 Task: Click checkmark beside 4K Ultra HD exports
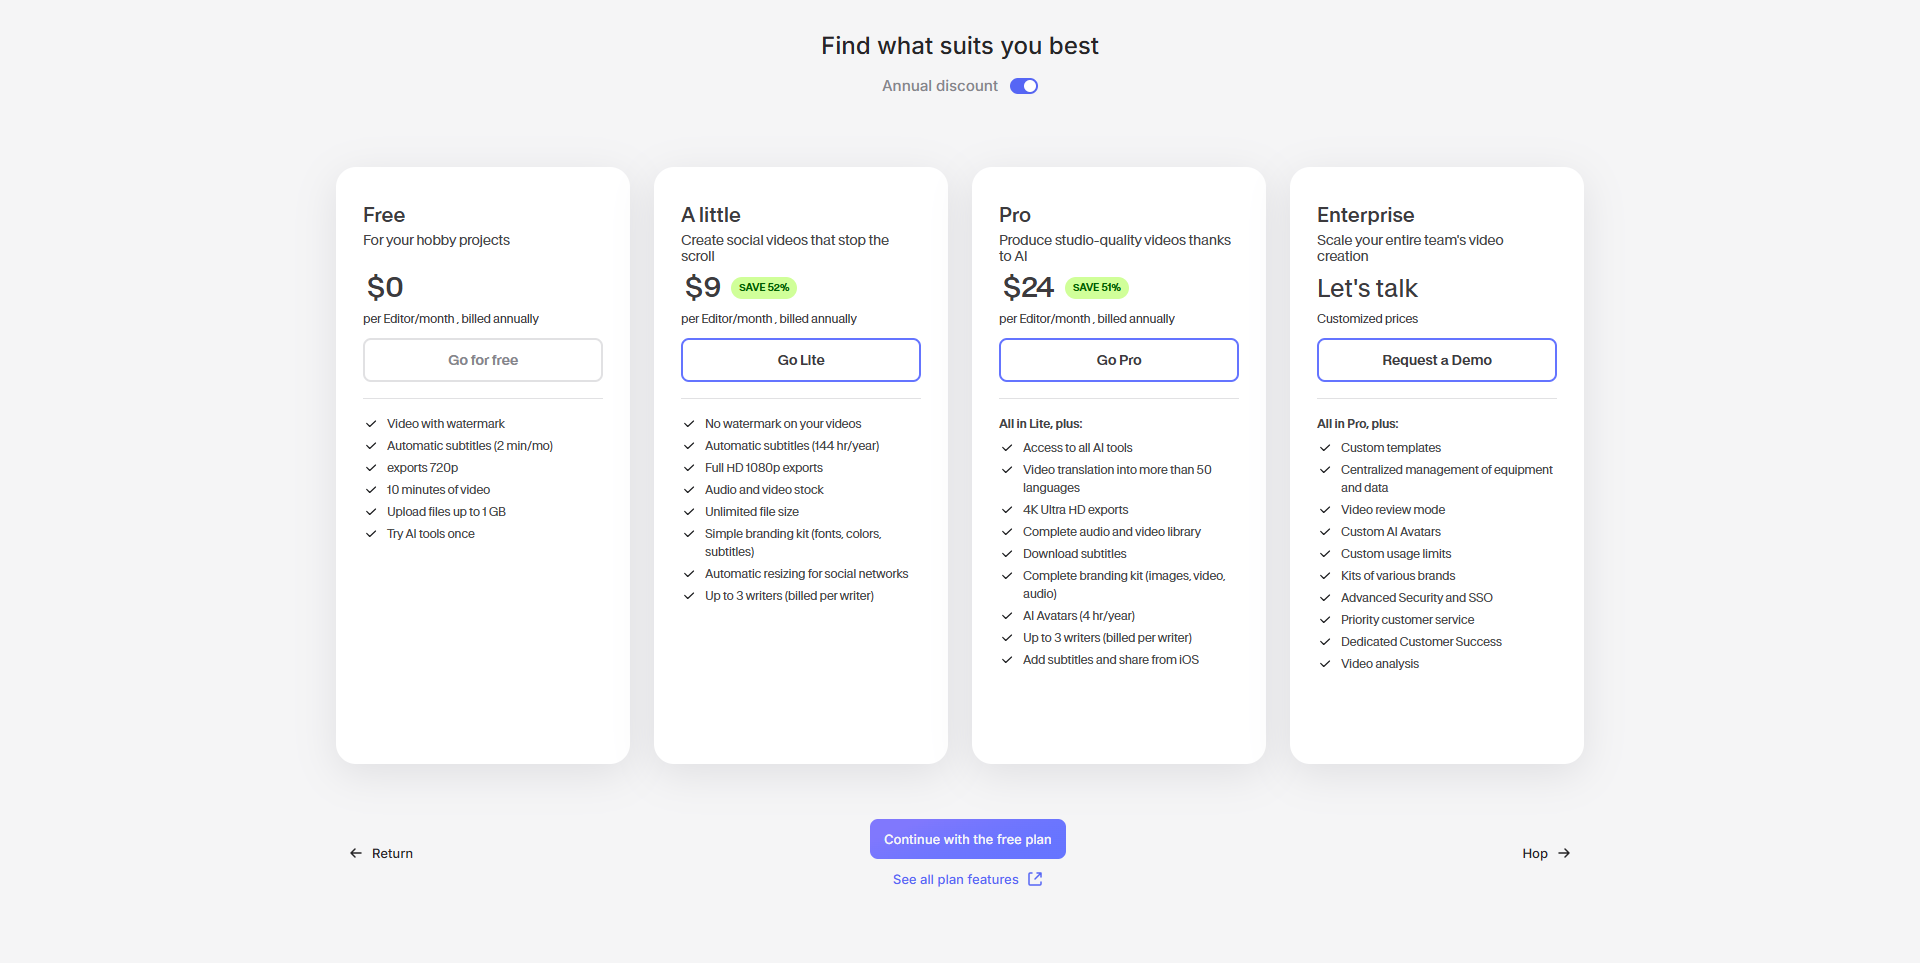(x=1007, y=510)
